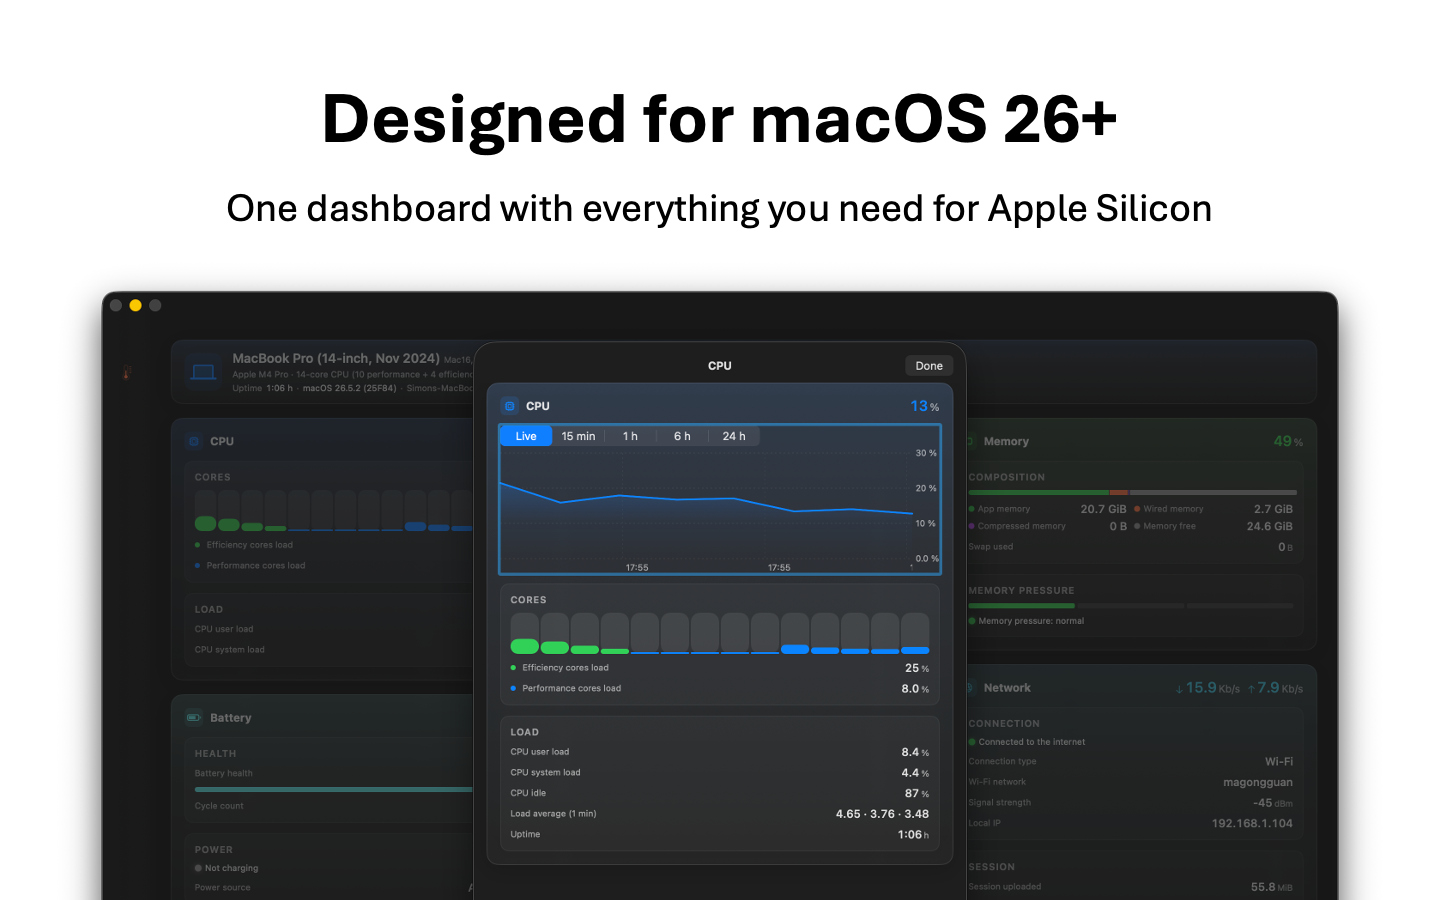Click the upload arrow beside 7.9 Kb/s

coord(1251,689)
